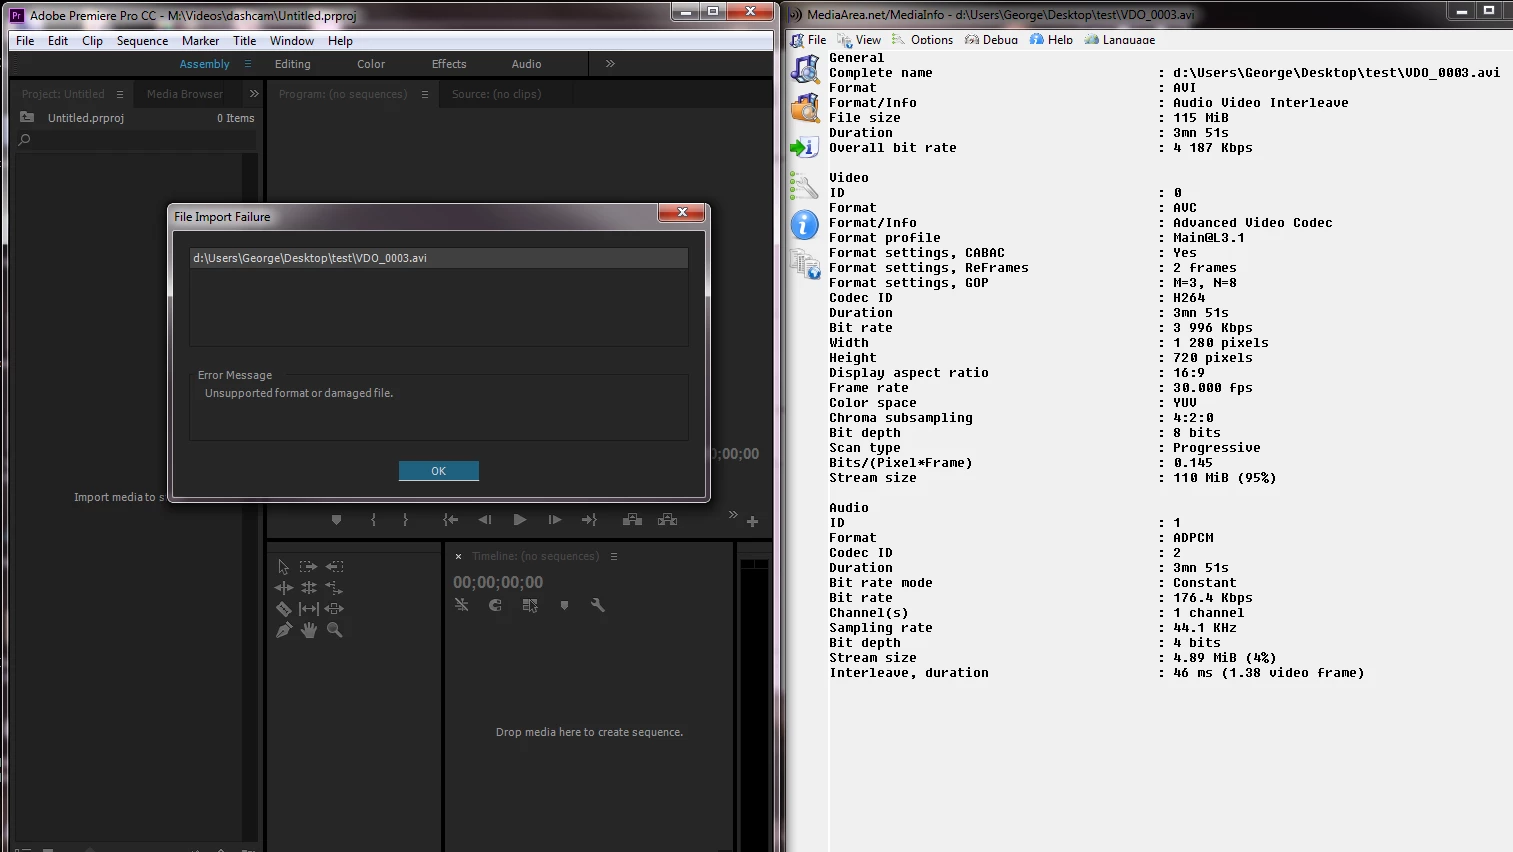Select the Pen tool
This screenshot has height=852, width=1513.
point(284,630)
